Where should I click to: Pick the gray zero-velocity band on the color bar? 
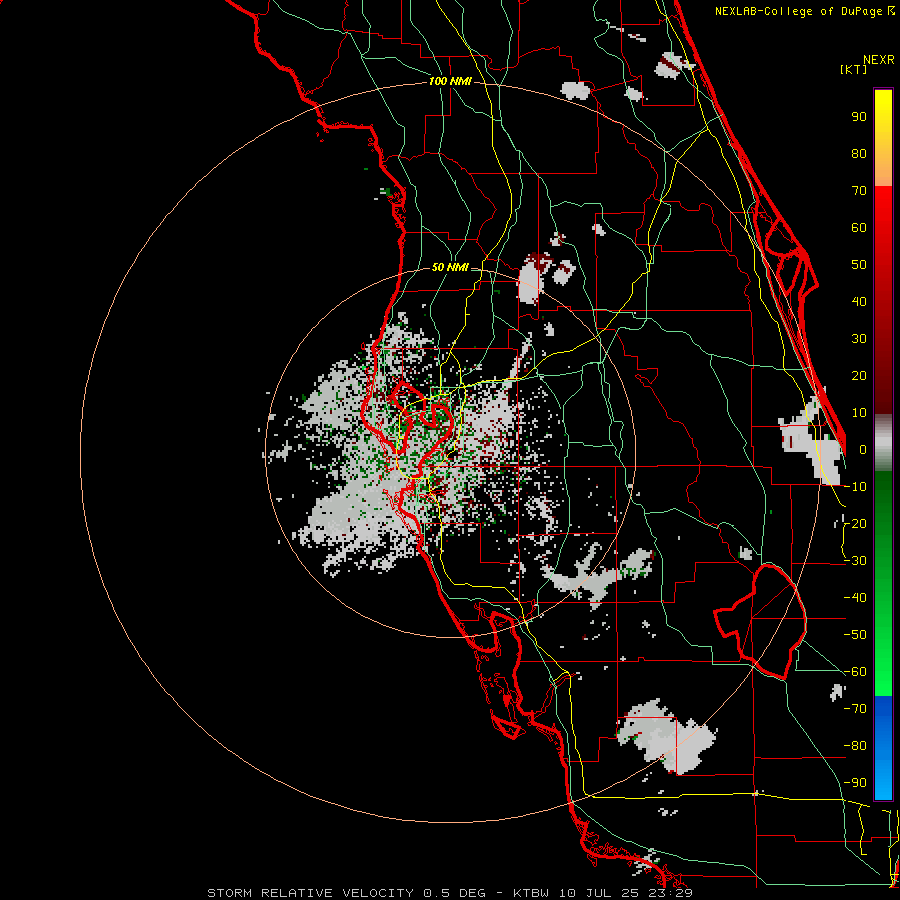[x=883, y=443]
